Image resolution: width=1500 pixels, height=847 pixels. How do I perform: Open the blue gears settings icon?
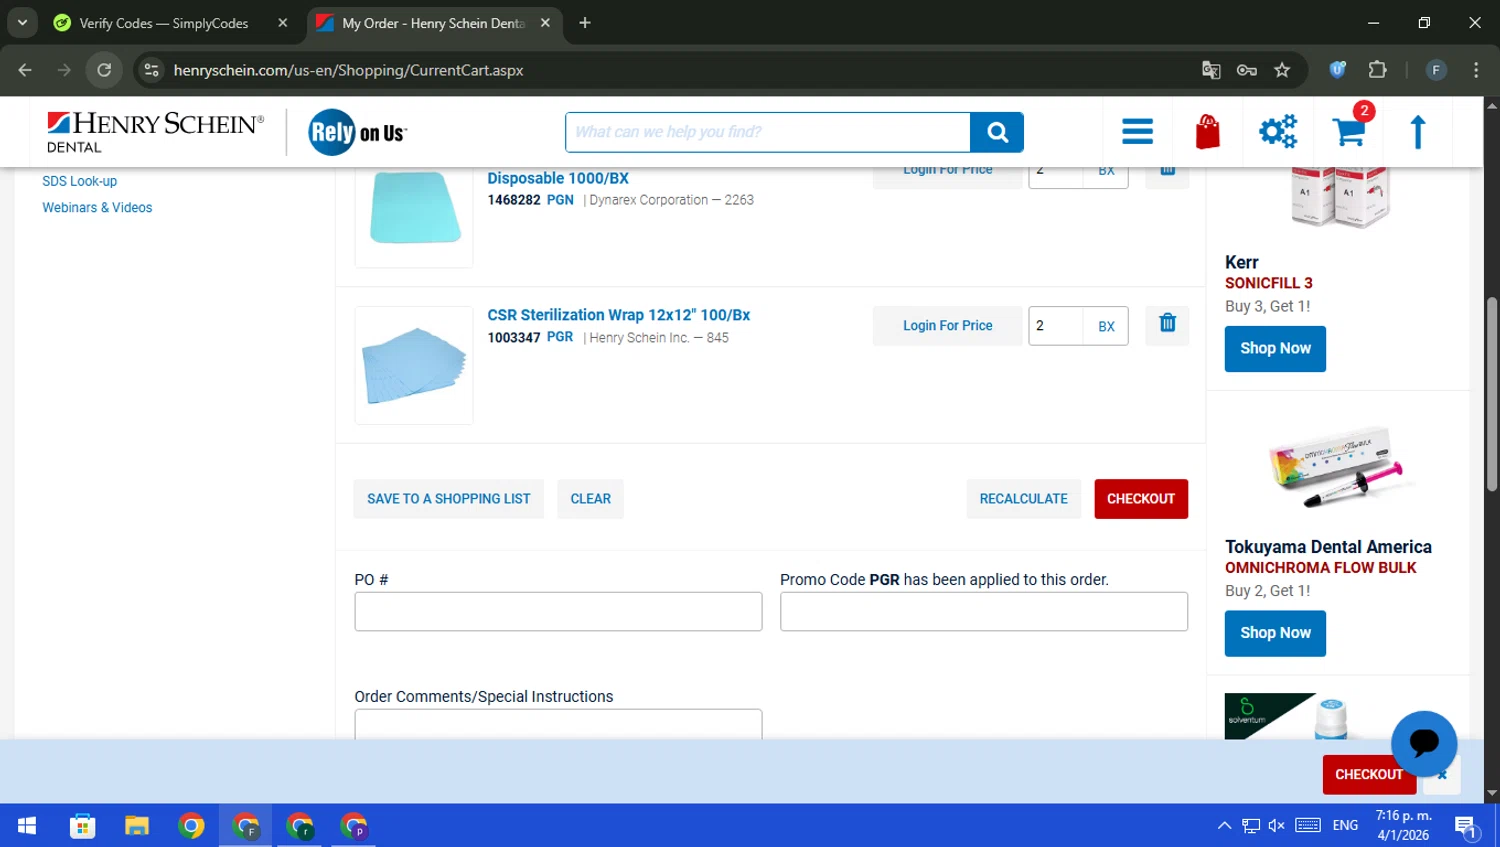tap(1278, 131)
